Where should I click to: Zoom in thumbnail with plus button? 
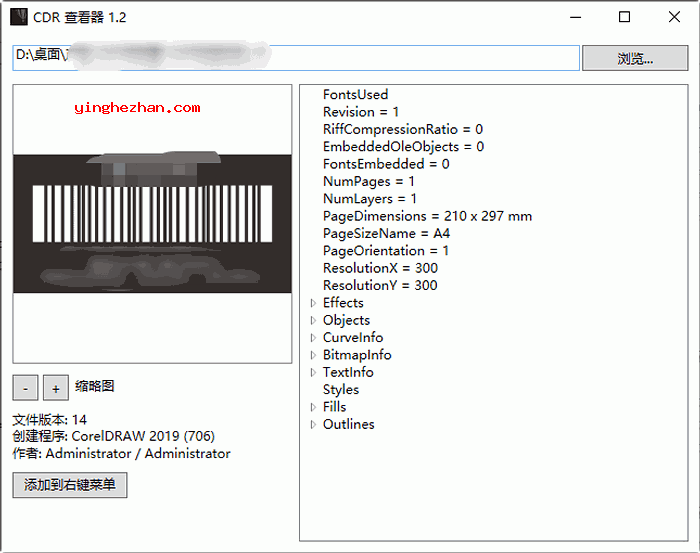click(x=56, y=387)
